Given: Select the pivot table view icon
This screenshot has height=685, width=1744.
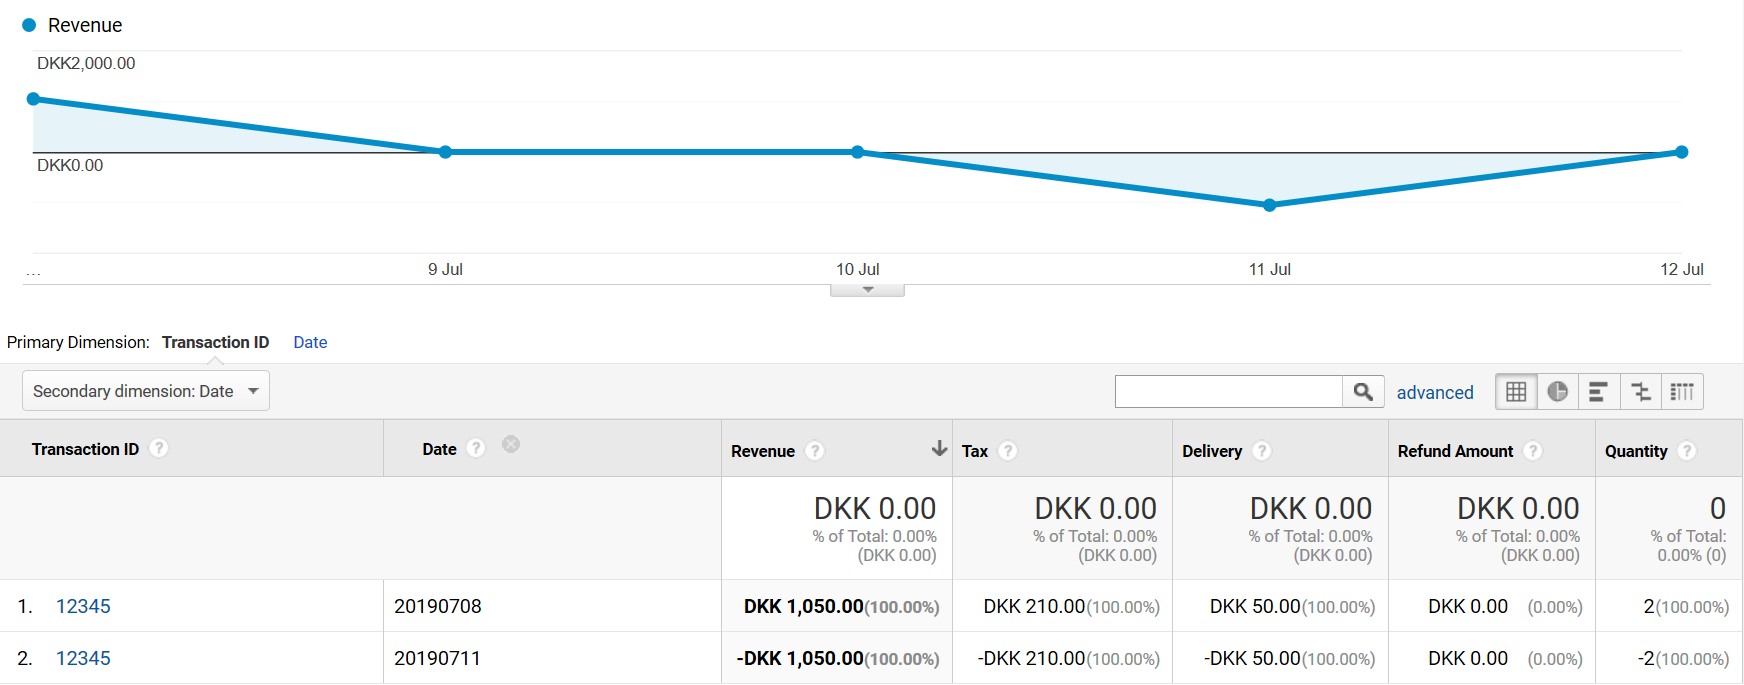Looking at the screenshot, I should pyautogui.click(x=1682, y=392).
